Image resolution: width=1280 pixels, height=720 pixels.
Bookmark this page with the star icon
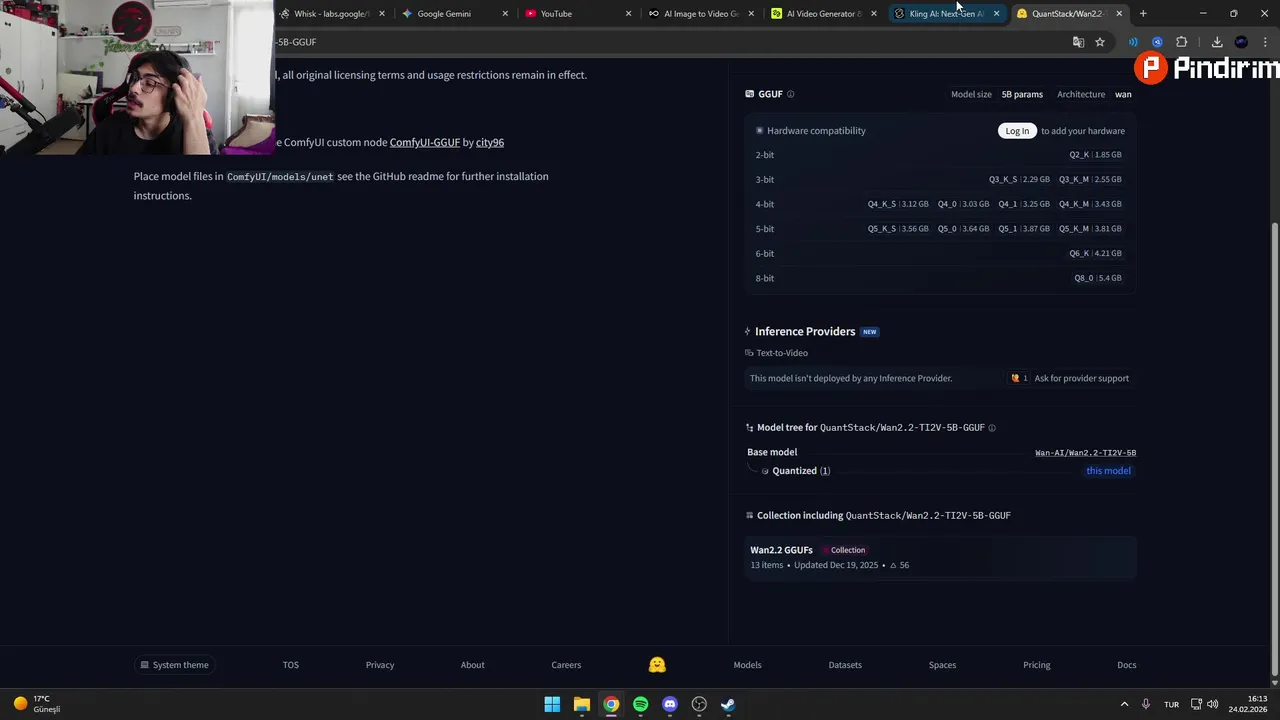point(1100,42)
